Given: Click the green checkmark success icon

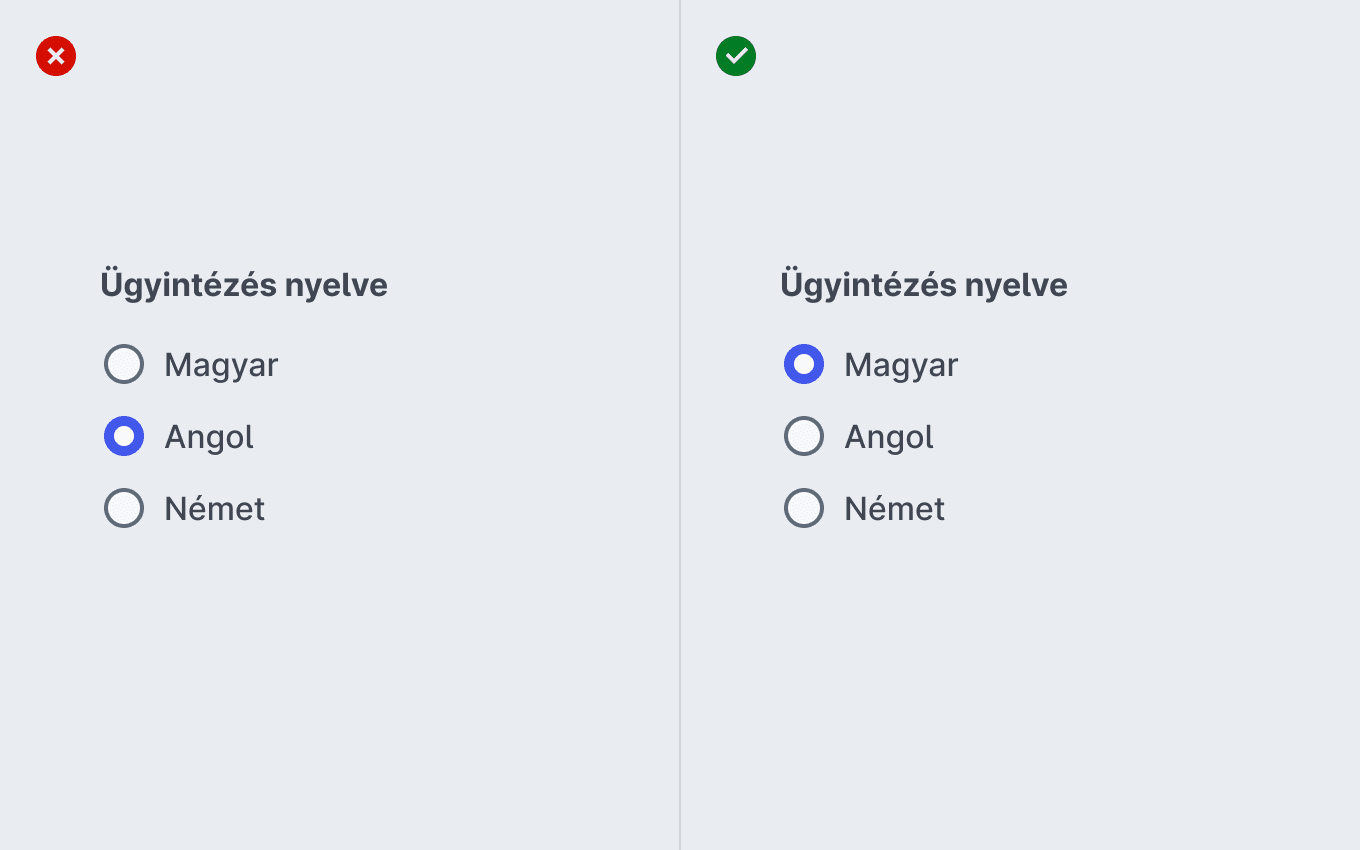Looking at the screenshot, I should [x=736, y=56].
